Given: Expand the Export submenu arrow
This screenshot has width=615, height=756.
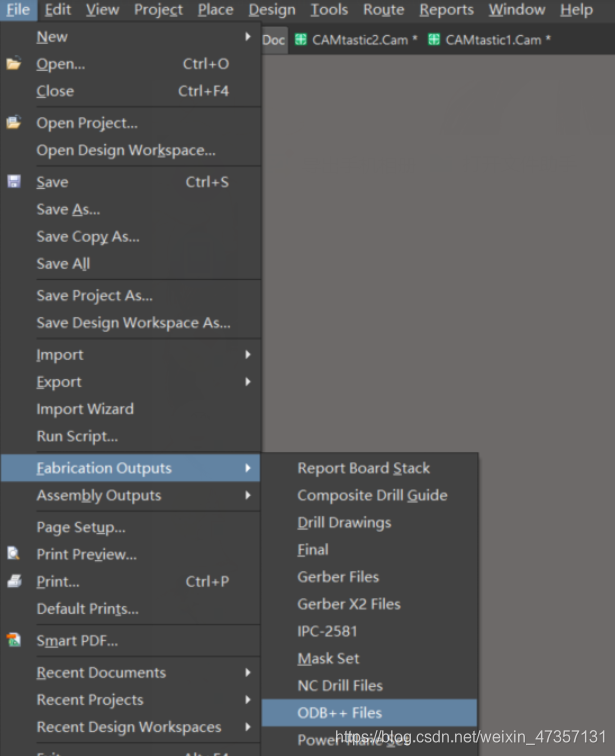Looking at the screenshot, I should [x=248, y=381].
